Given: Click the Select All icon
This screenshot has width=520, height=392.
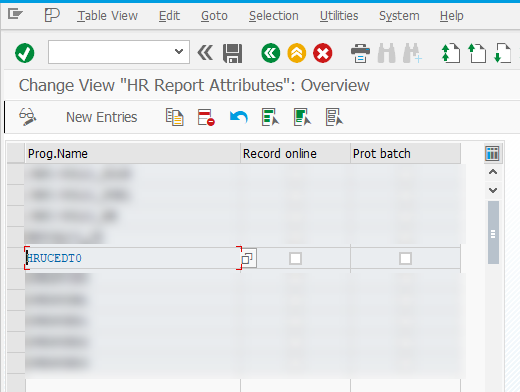Looking at the screenshot, I should 270,117.
